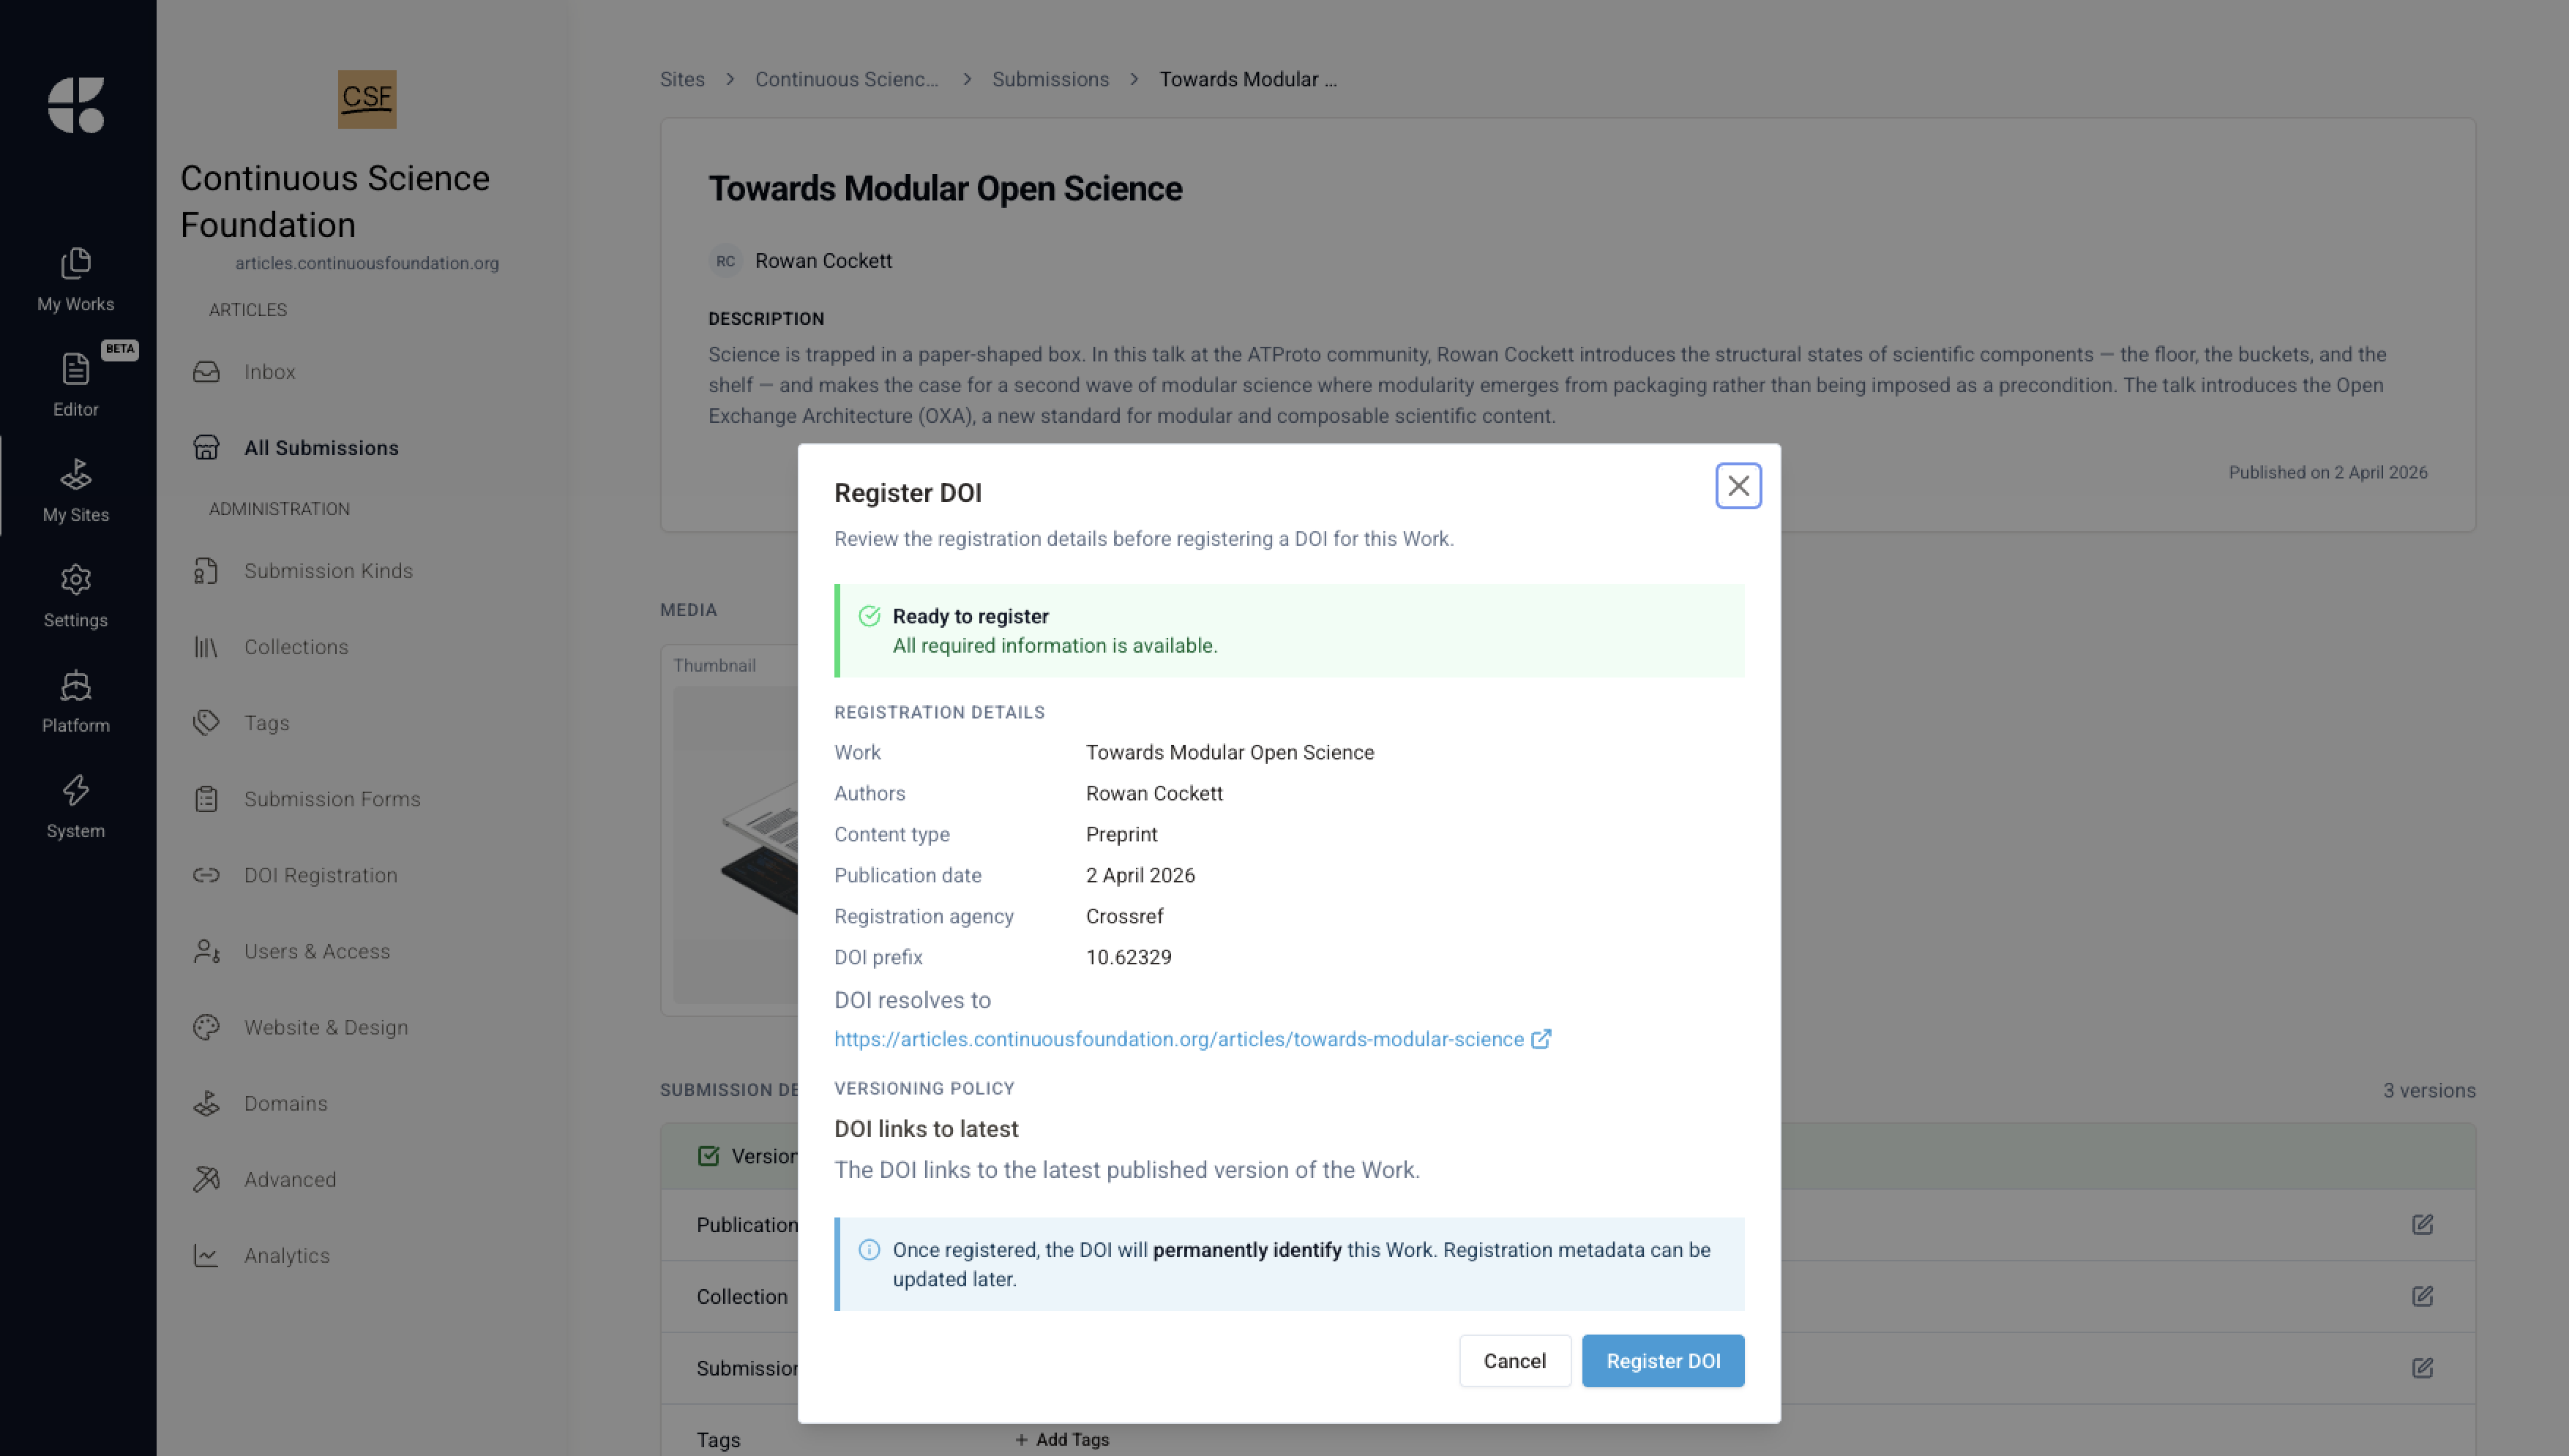Viewport: 2569px width, 1456px height.
Task: Open Collections administration page
Action: (296, 647)
